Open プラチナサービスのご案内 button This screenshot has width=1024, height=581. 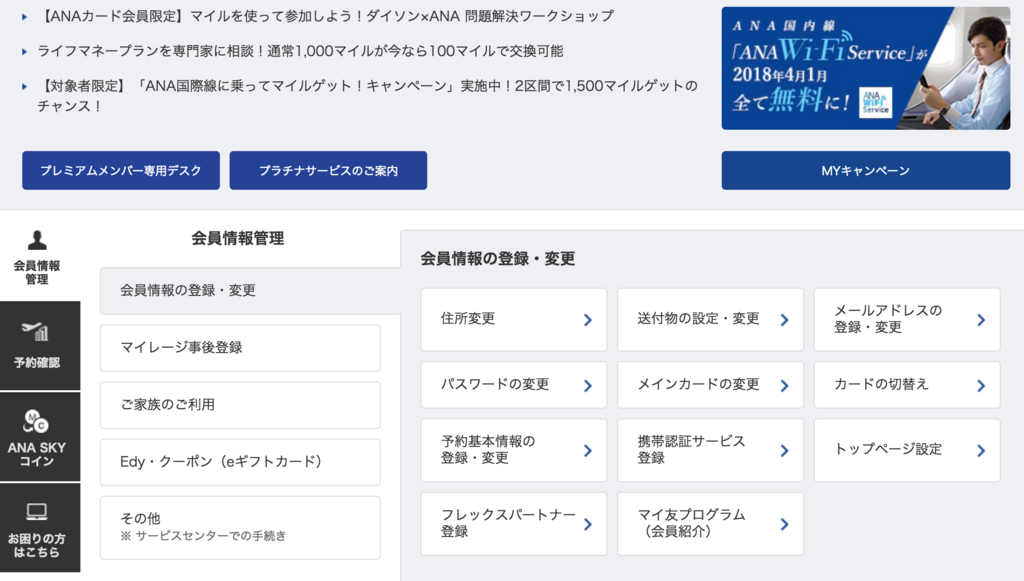click(328, 170)
